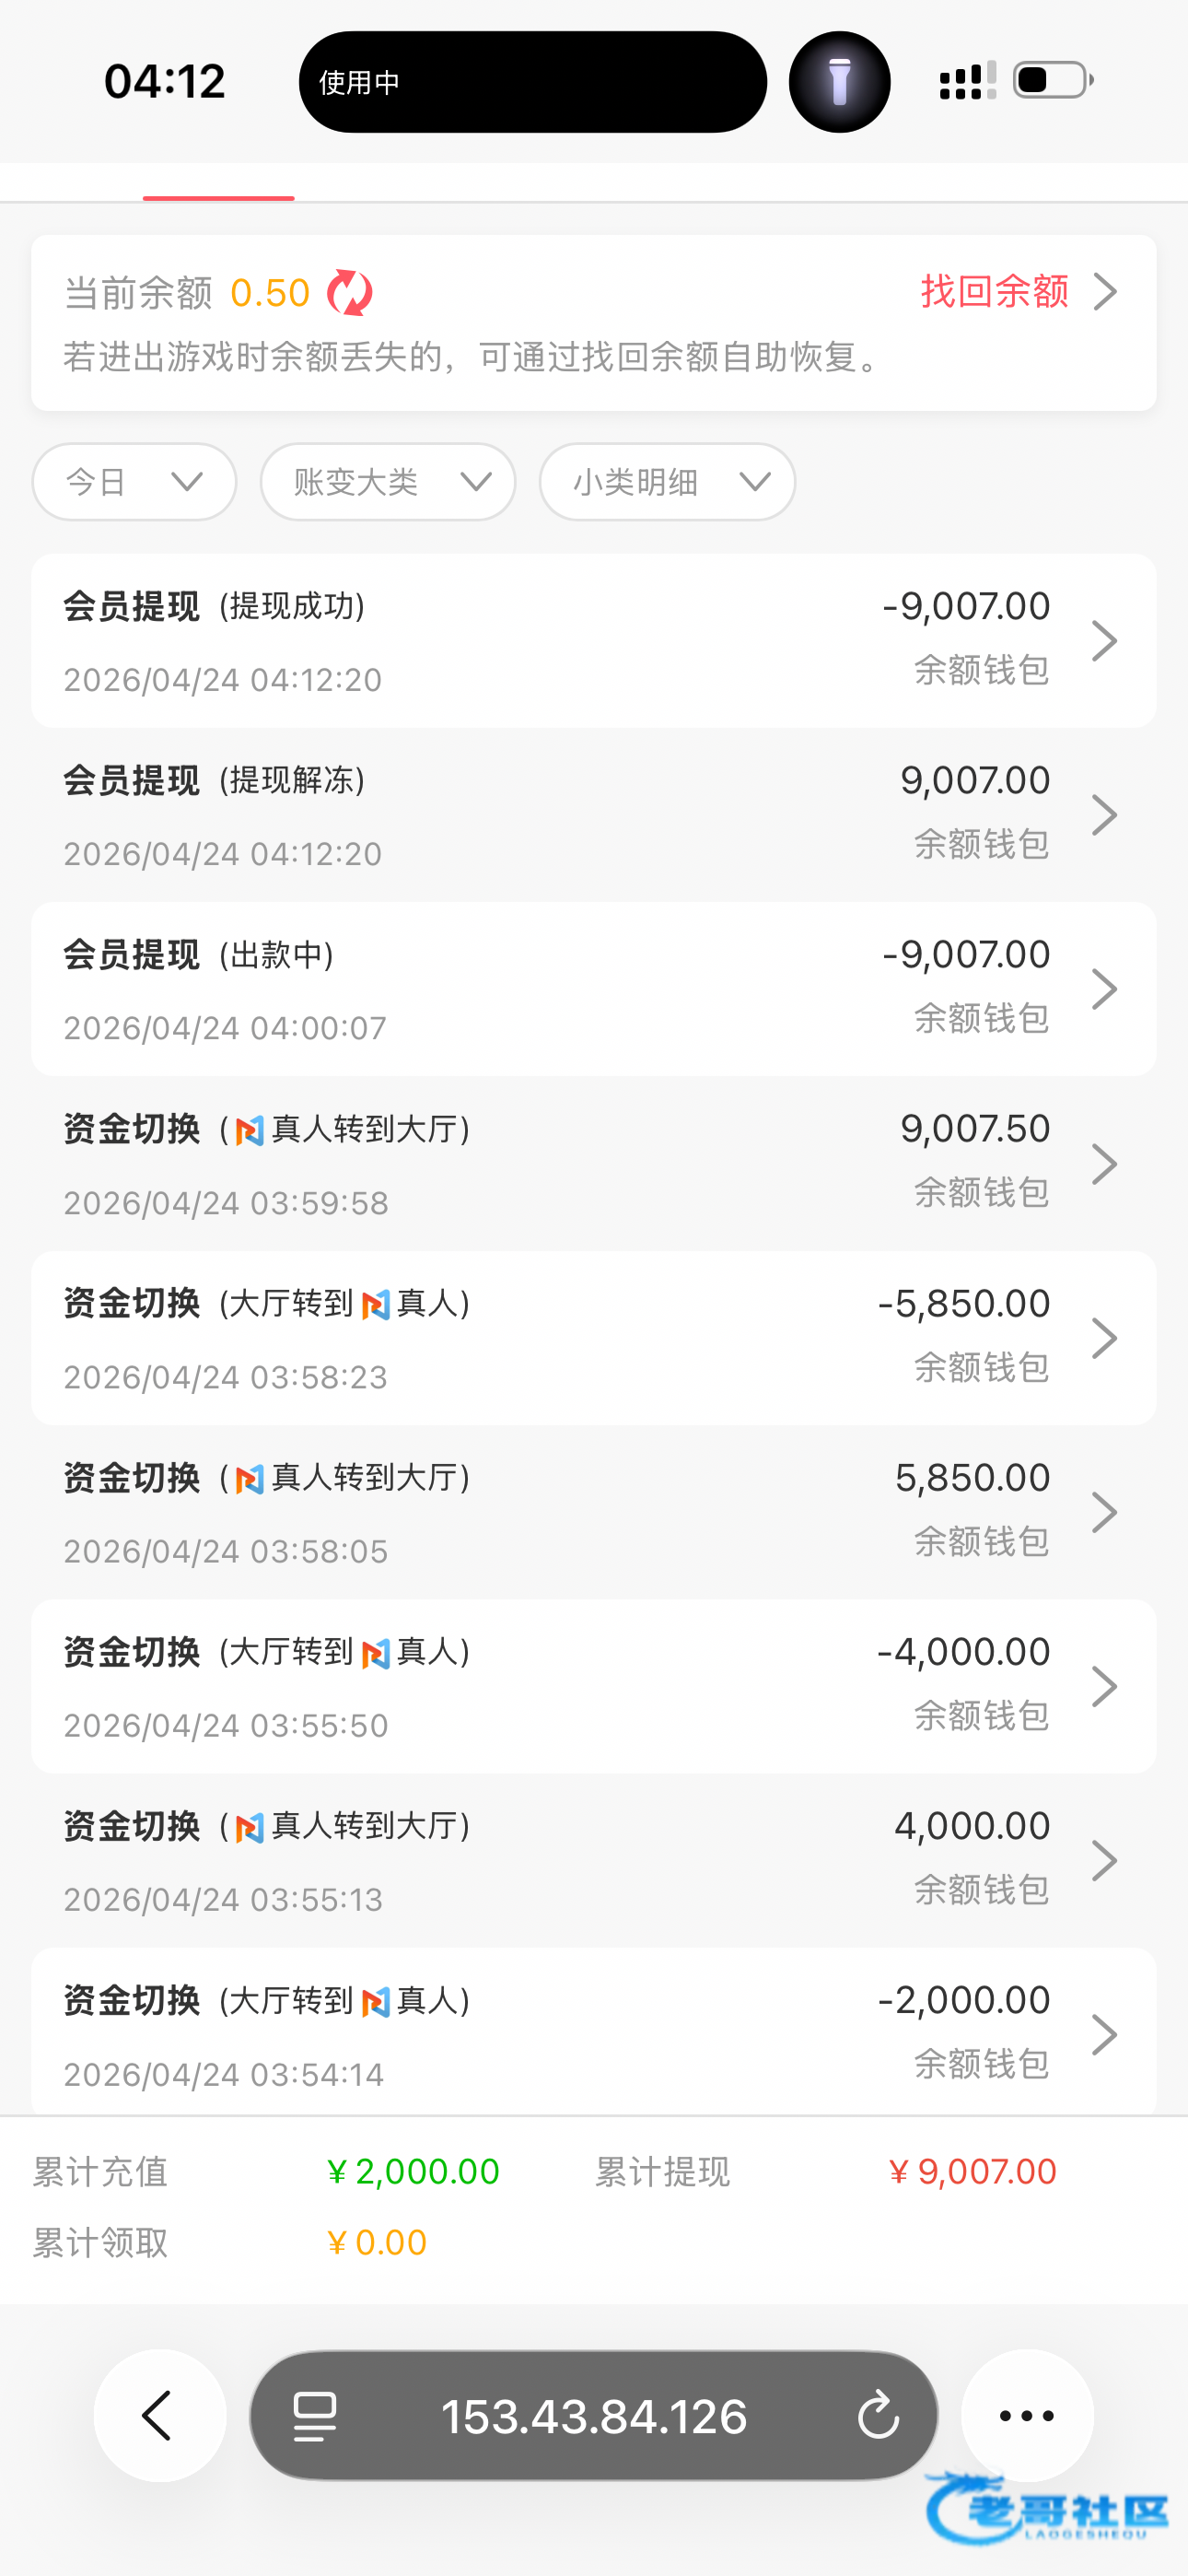This screenshot has height=2576, width=1188.
Task: Tap the 153.43.84.126 address bar
Action: point(594,2415)
